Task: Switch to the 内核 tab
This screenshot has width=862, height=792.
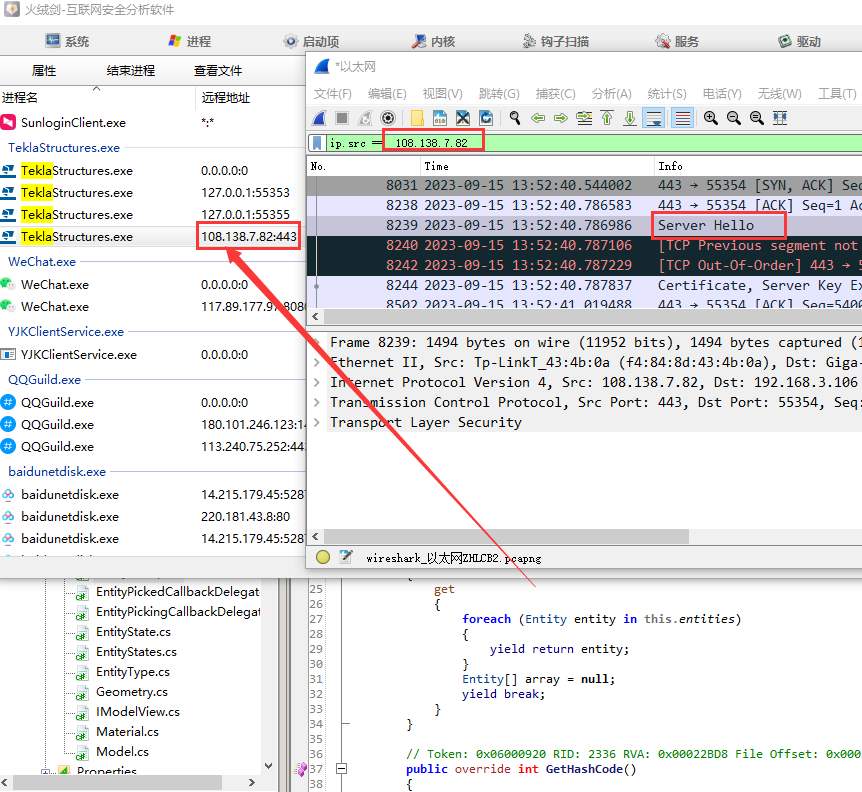Action: pos(434,41)
